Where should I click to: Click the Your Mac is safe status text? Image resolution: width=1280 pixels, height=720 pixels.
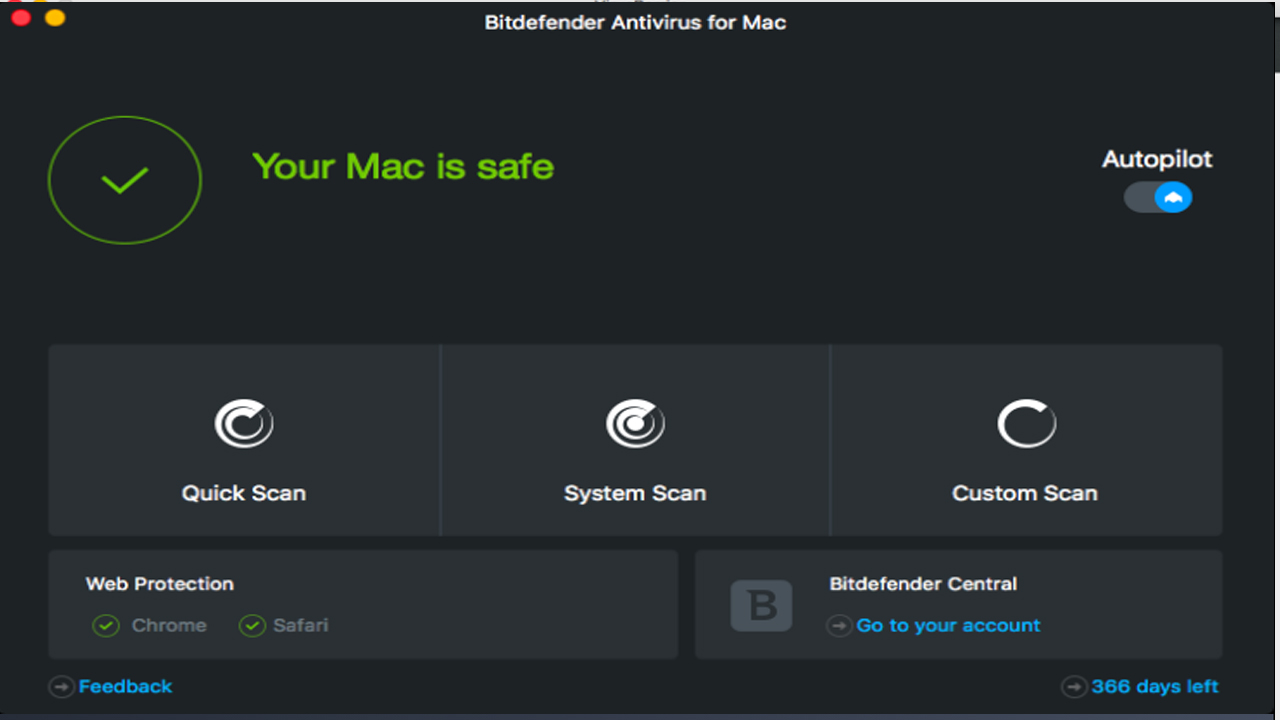coord(403,166)
